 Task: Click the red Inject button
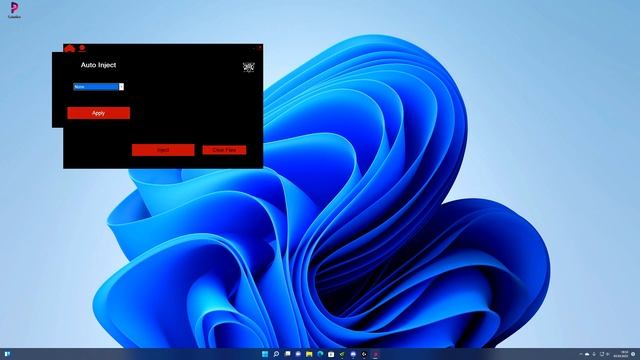(x=163, y=150)
